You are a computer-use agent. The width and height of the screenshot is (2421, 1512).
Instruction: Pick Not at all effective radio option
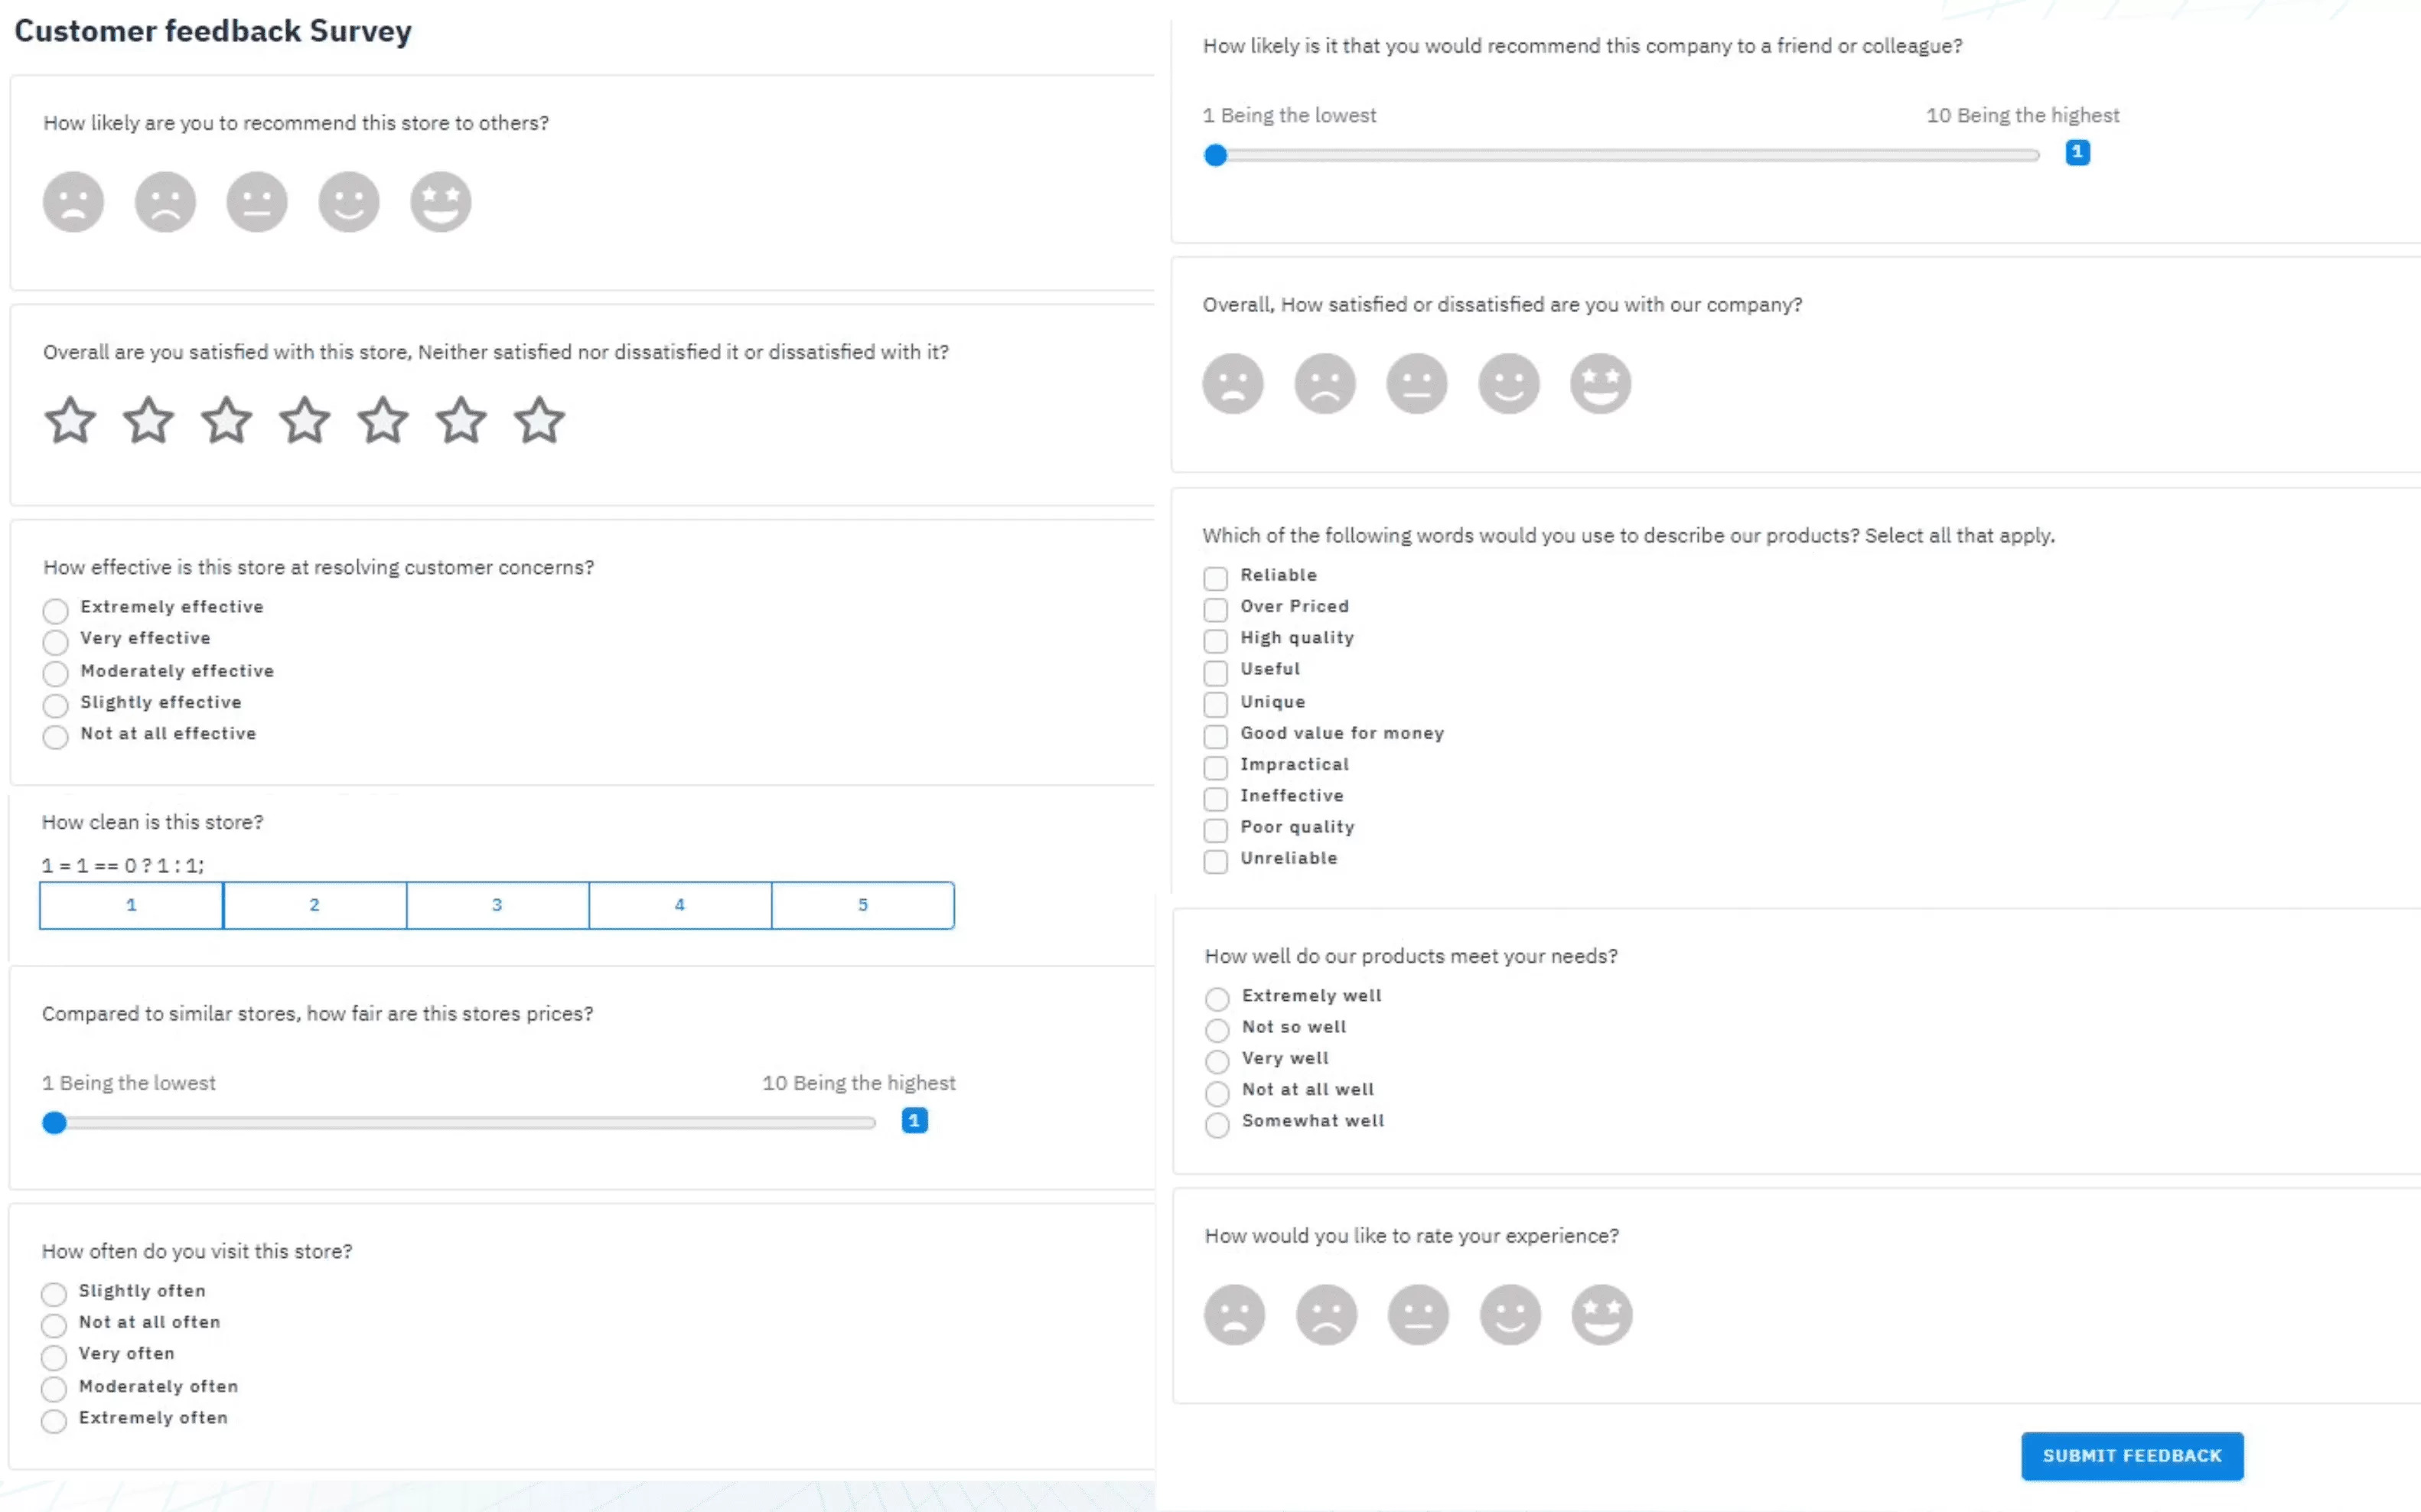point(55,737)
